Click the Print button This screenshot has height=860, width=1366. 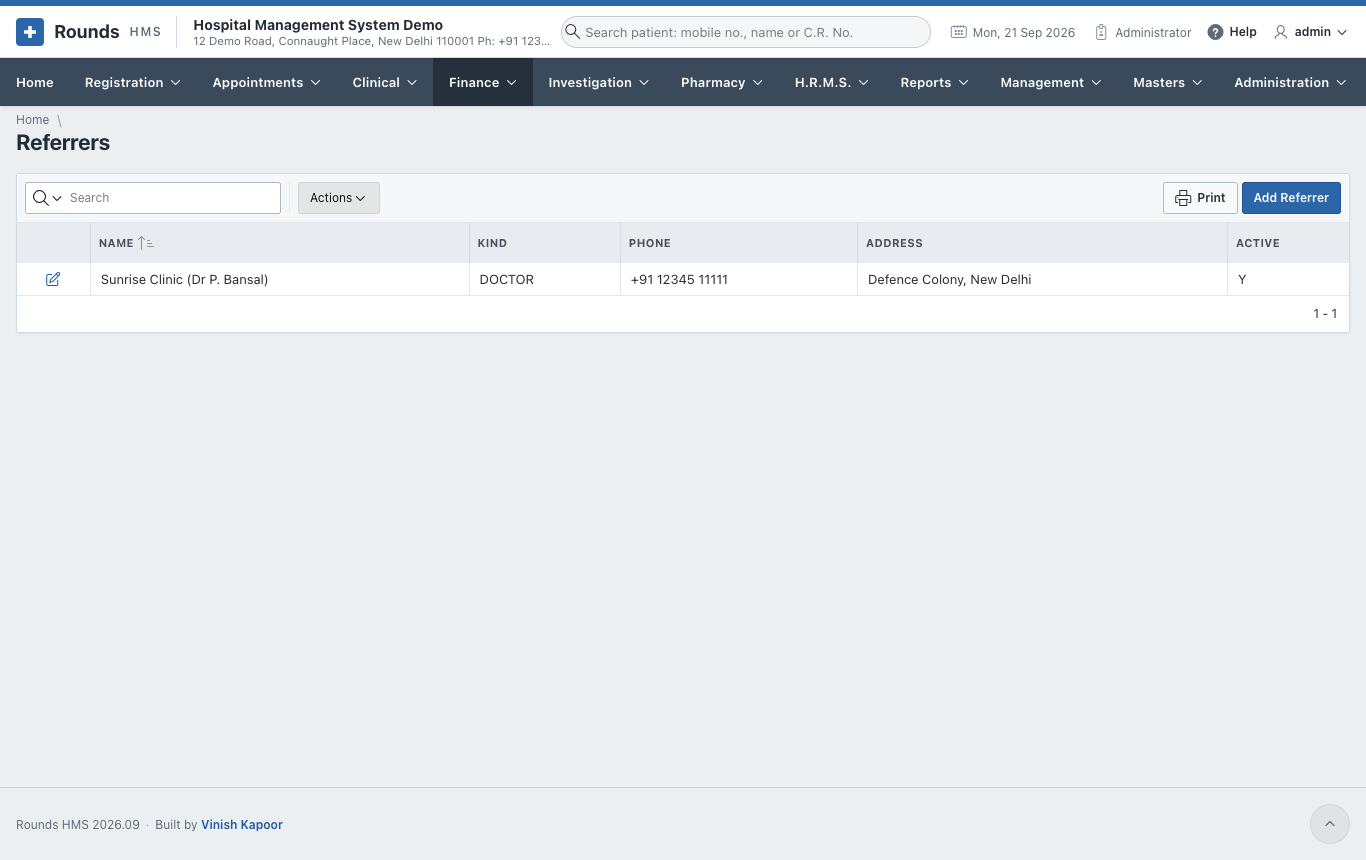pyautogui.click(x=1200, y=198)
